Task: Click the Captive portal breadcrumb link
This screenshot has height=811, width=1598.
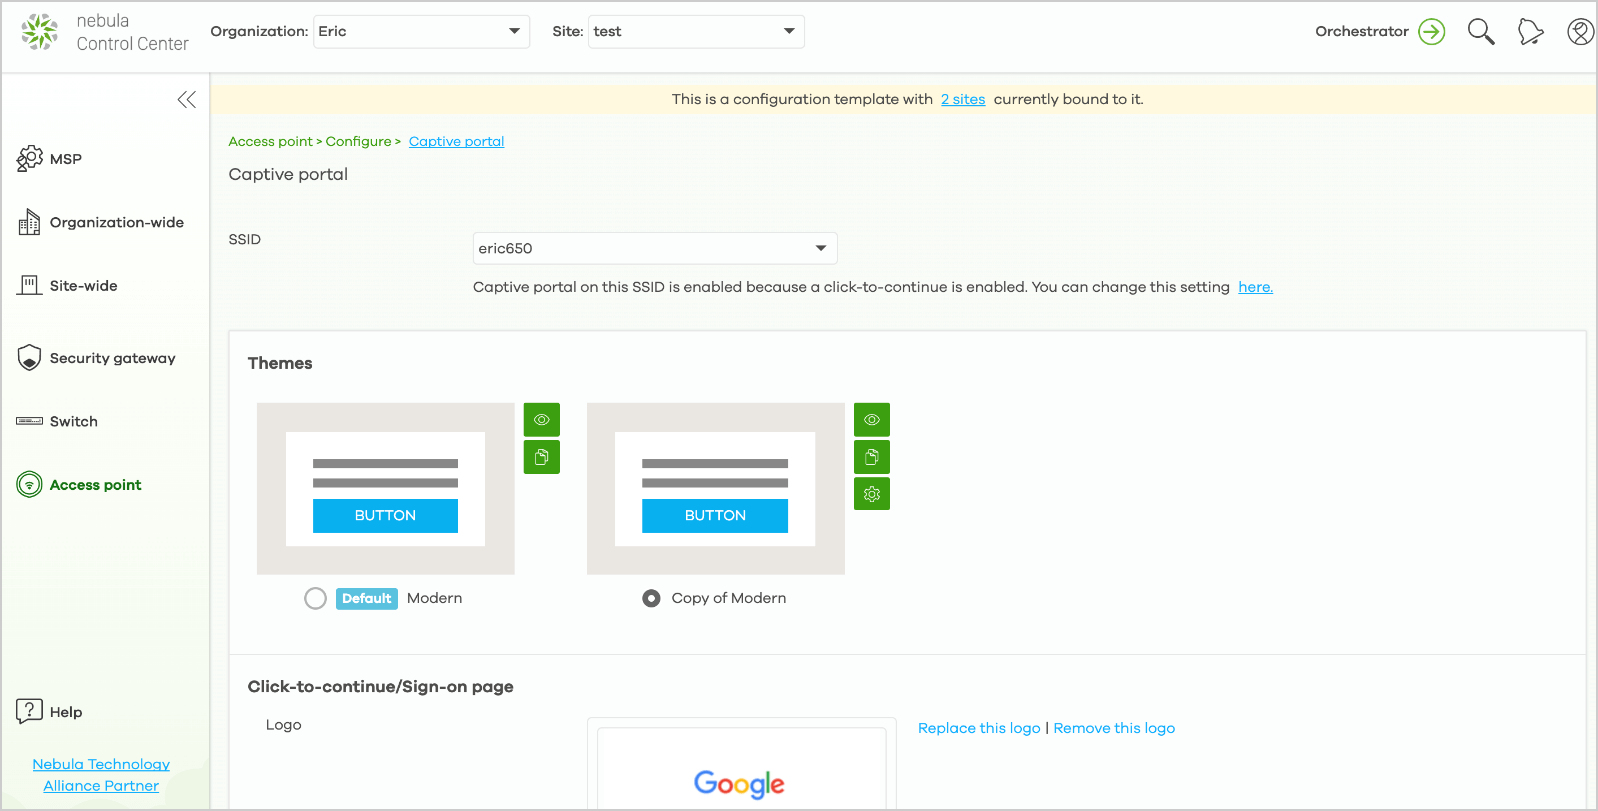Action: click(x=456, y=141)
